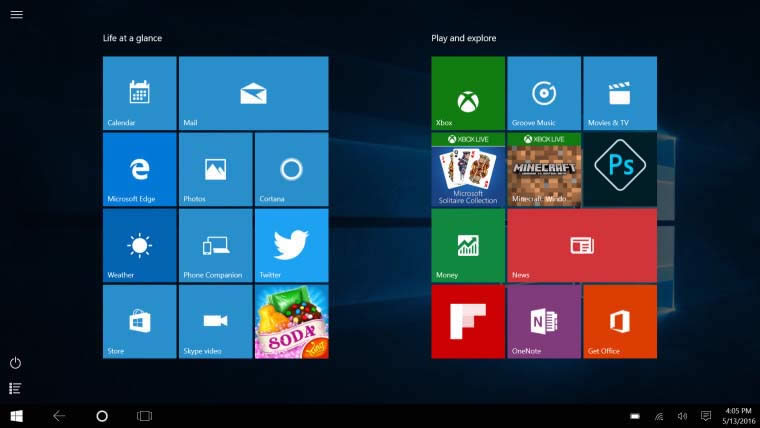Screen dimensions: 760x428
Task: Open Microsoft Edge browser tile
Action: tap(139, 169)
